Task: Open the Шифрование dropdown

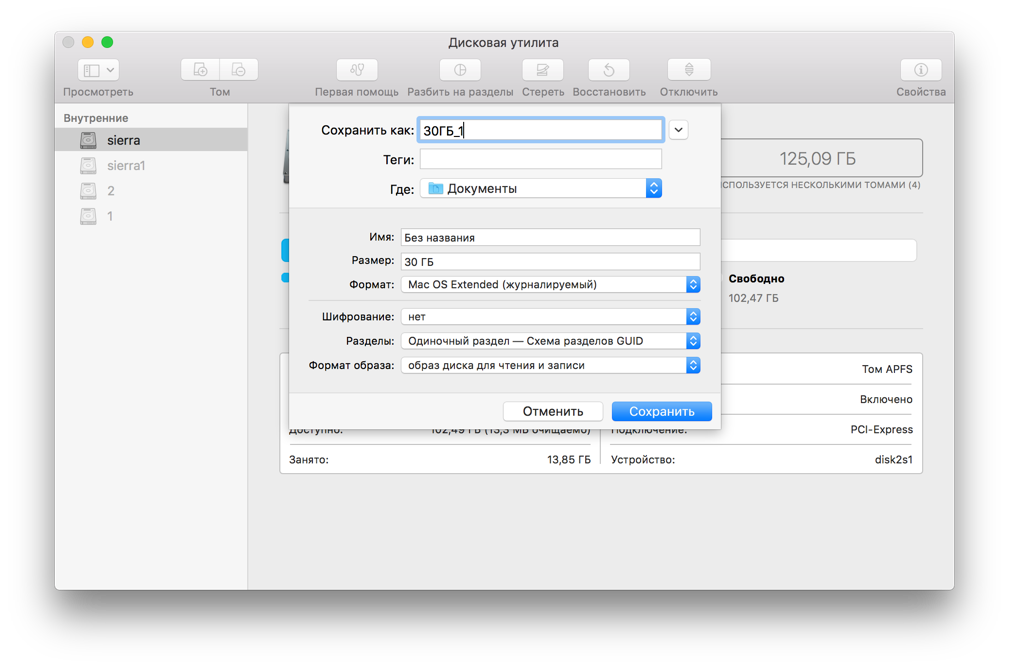Action: (691, 316)
